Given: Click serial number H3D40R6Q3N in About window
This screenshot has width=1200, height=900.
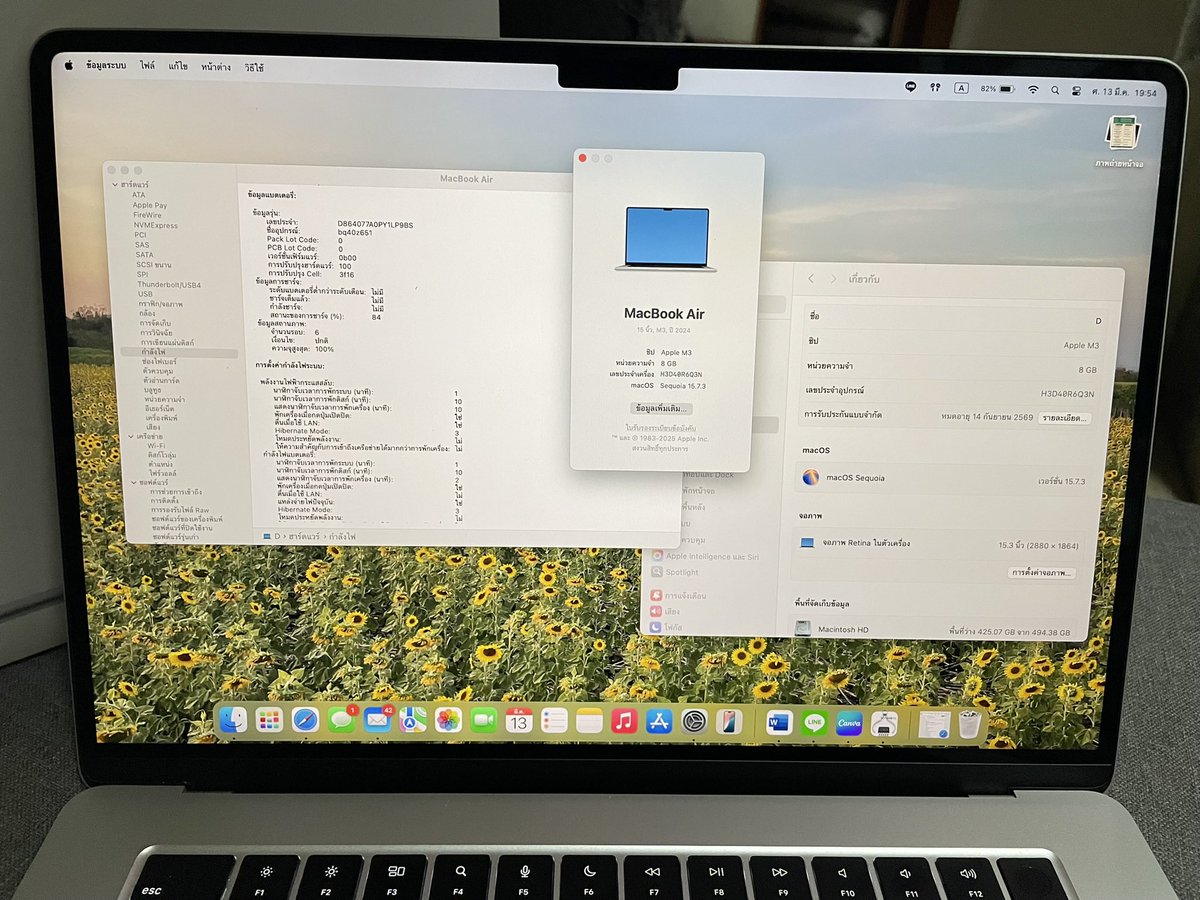Looking at the screenshot, I should click(683, 374).
